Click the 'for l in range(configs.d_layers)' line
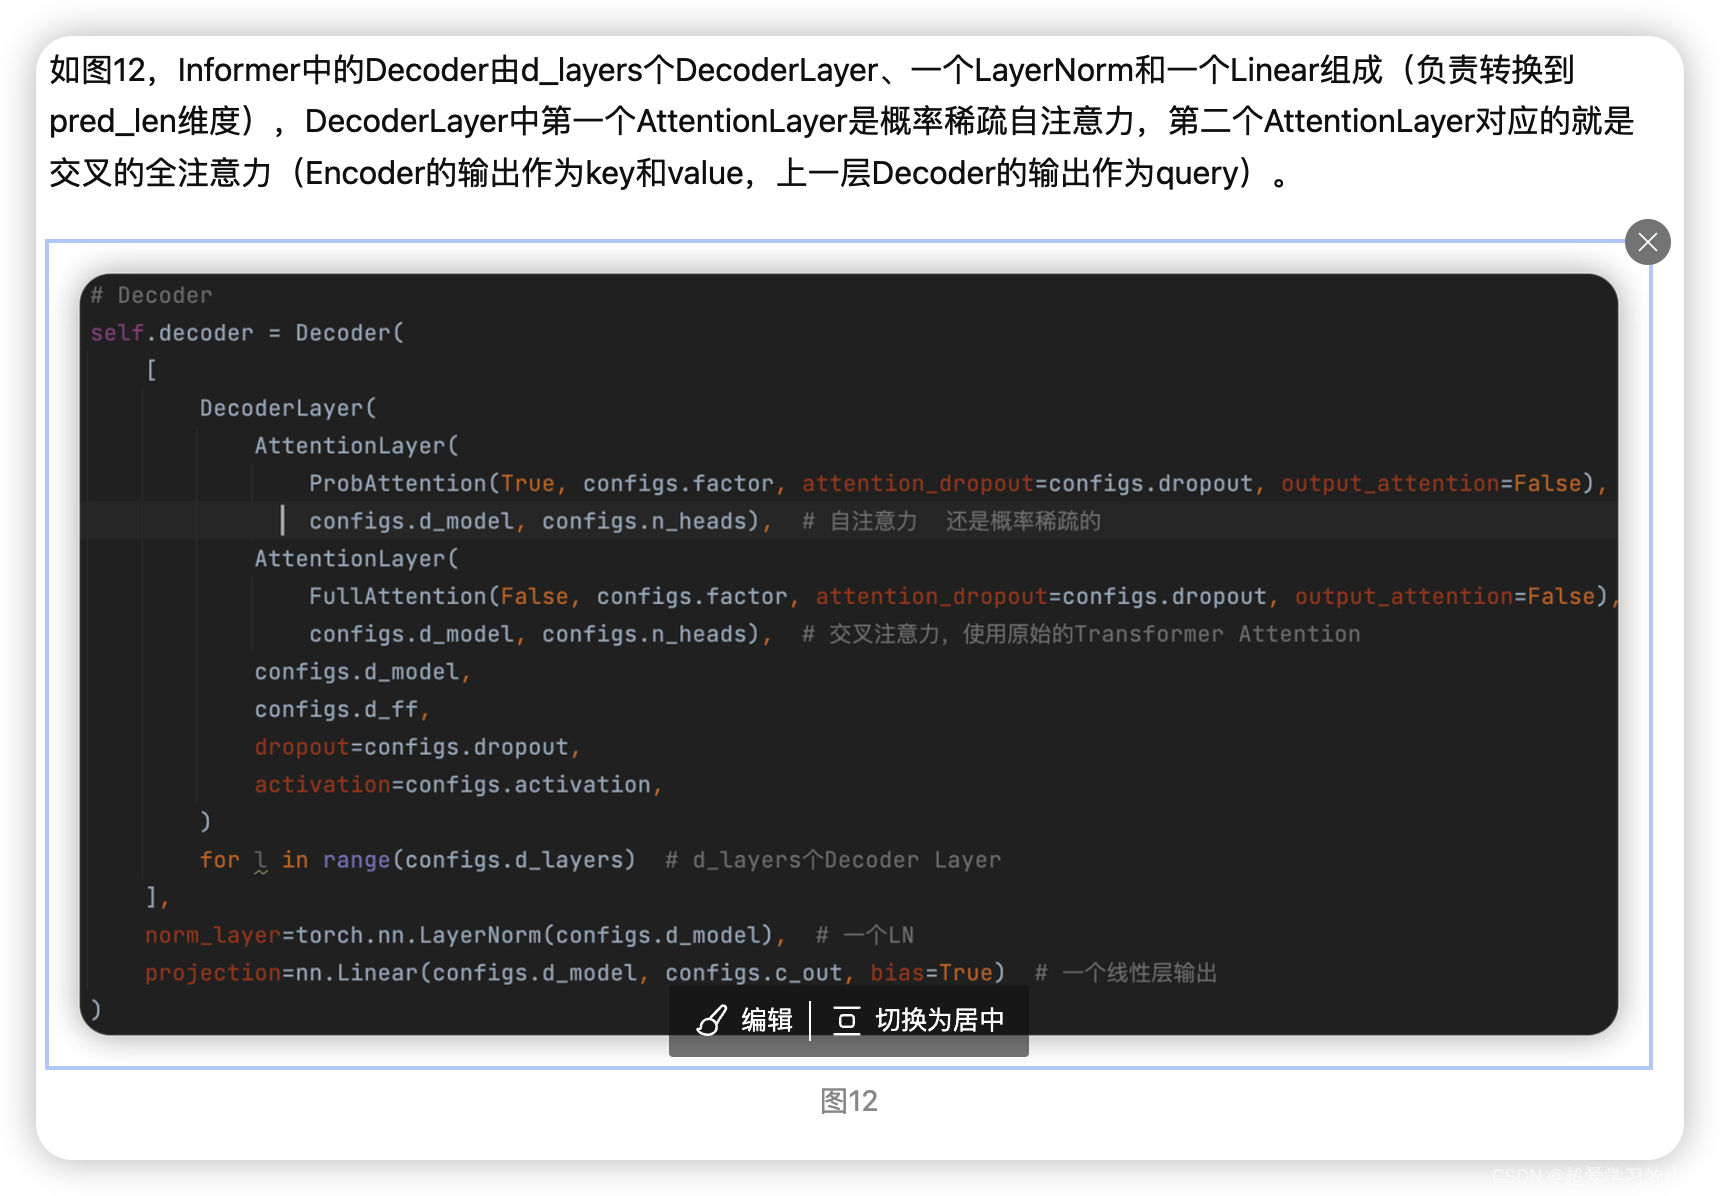This screenshot has height=1196, width=1720. point(418,860)
